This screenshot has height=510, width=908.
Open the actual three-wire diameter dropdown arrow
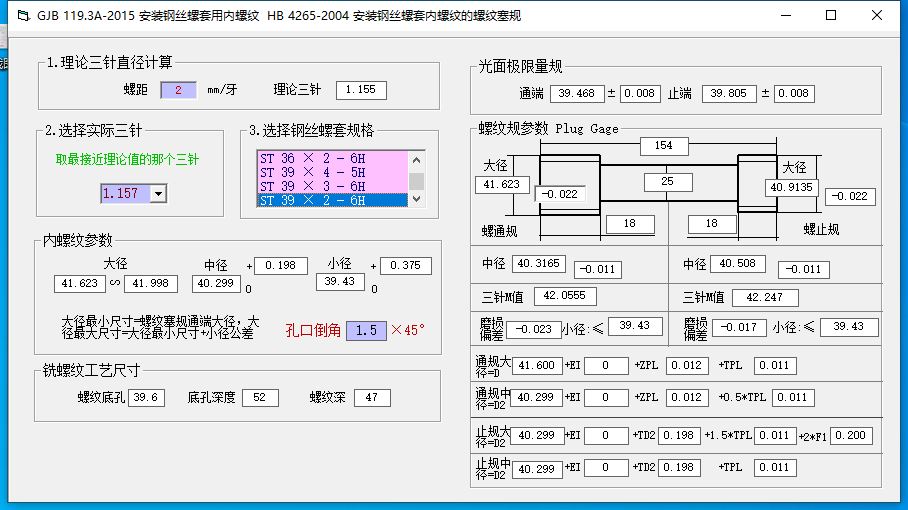(x=158, y=193)
